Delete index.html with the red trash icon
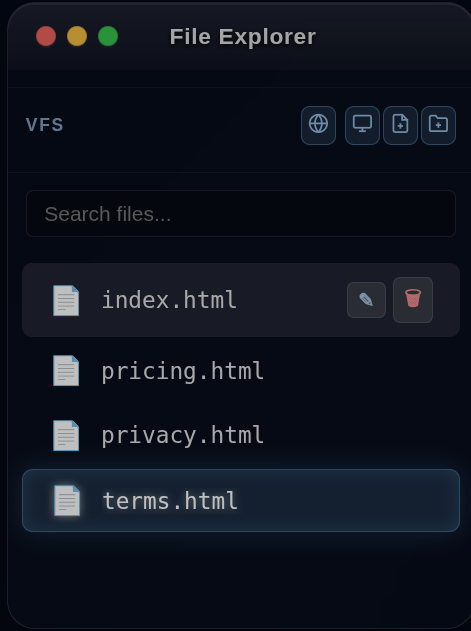 click(413, 300)
